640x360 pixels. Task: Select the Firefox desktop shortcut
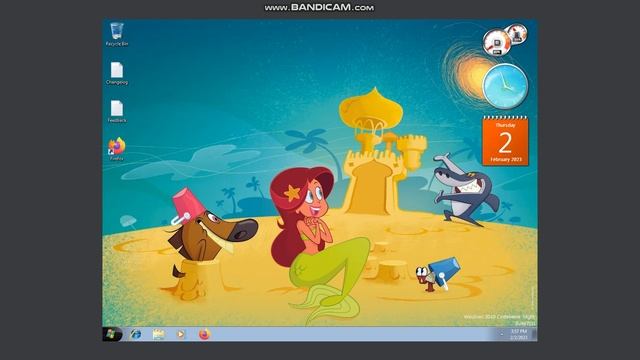click(117, 149)
